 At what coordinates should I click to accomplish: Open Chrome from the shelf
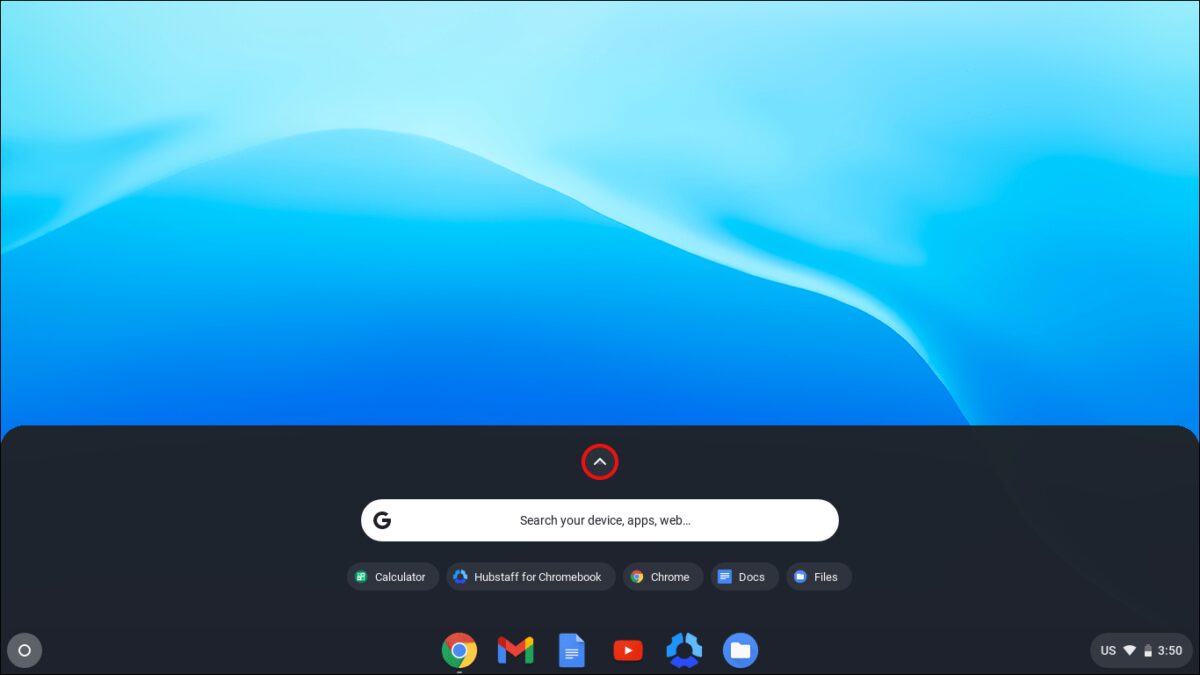[x=458, y=650]
